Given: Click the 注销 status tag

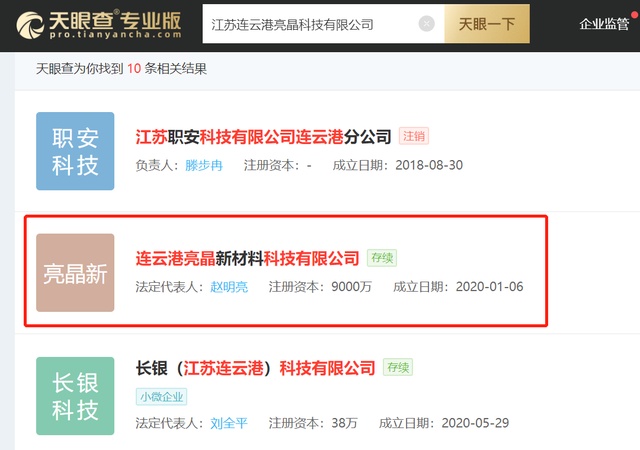Looking at the screenshot, I should [414, 136].
